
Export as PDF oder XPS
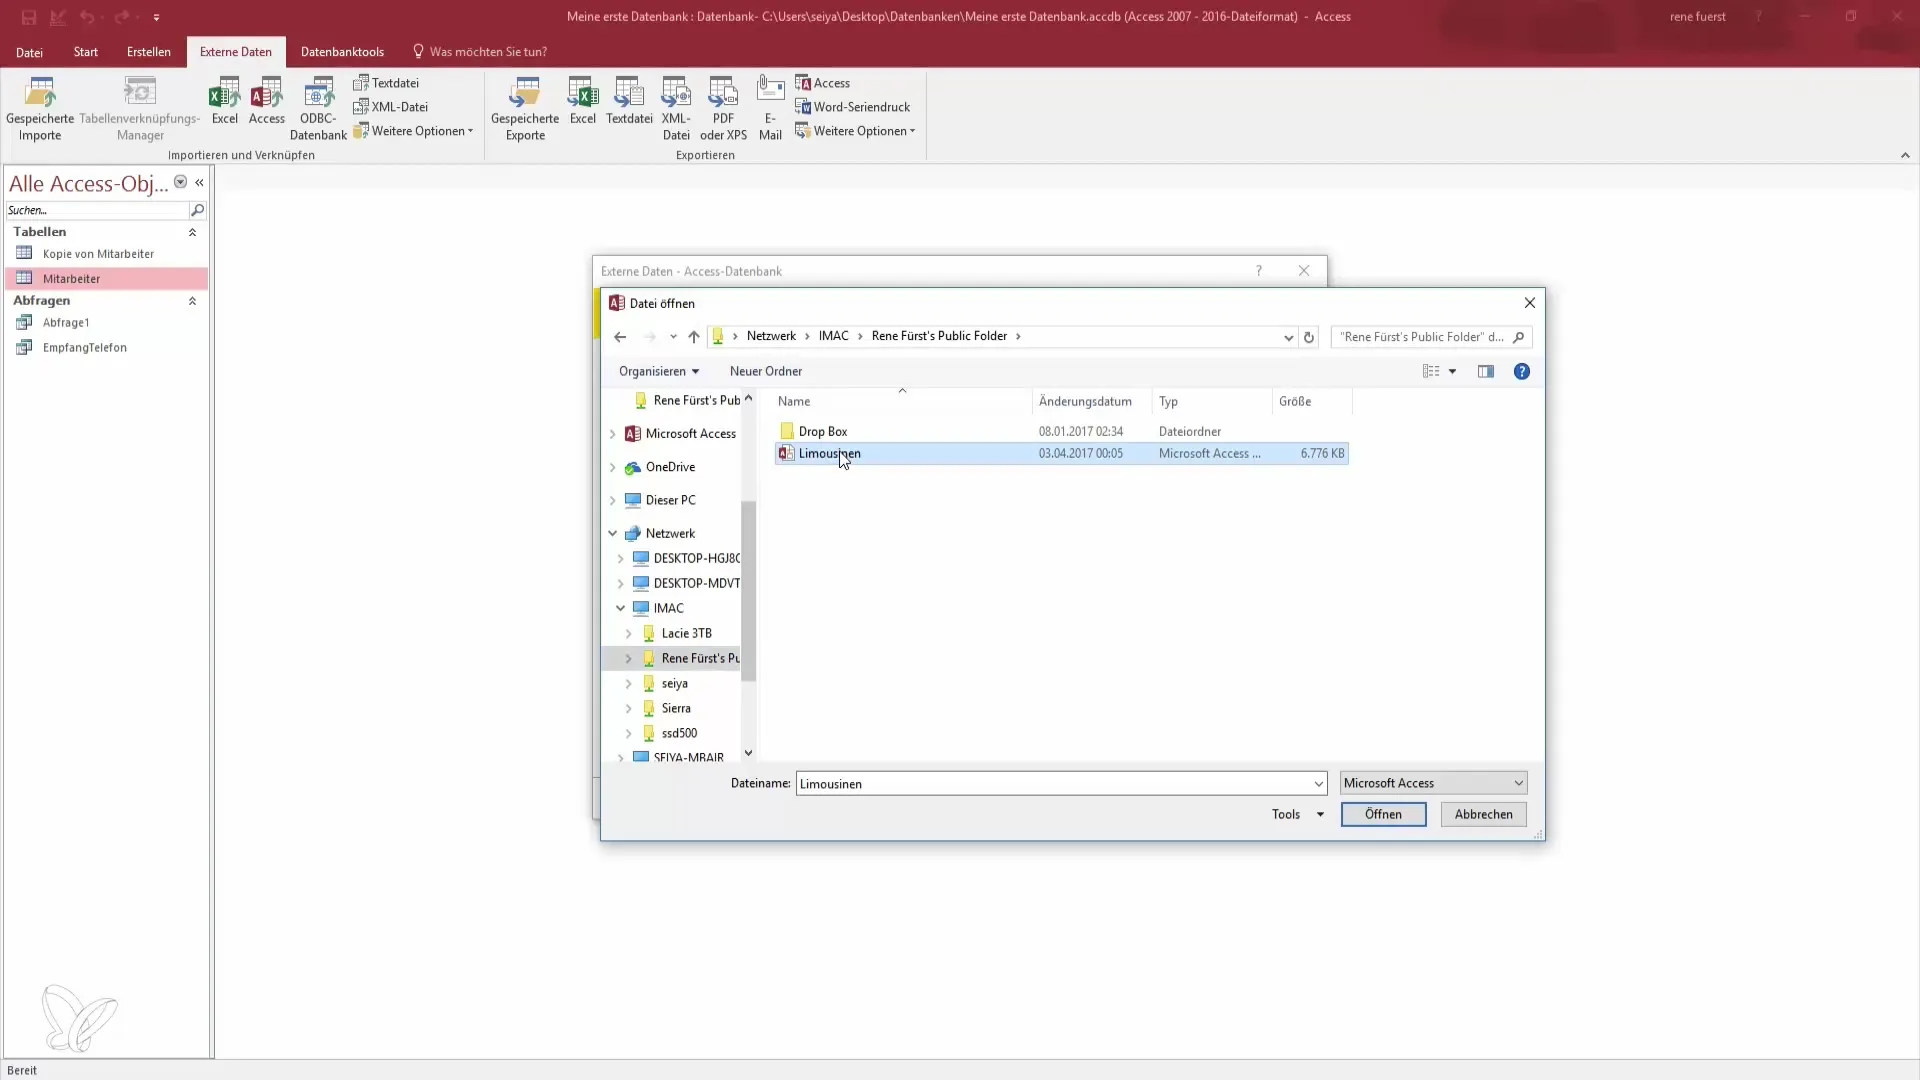click(x=723, y=108)
